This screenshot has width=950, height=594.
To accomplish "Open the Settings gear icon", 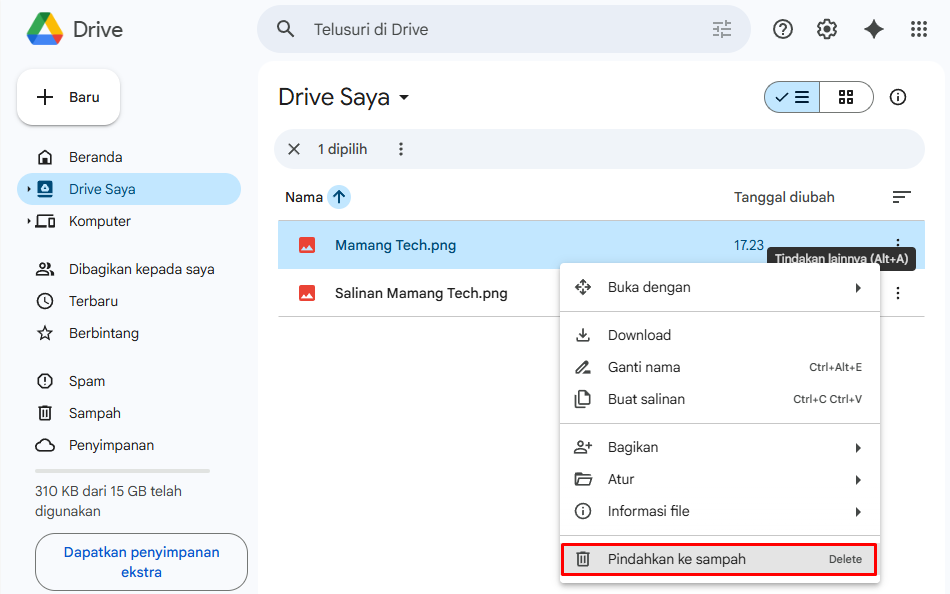I will (827, 29).
